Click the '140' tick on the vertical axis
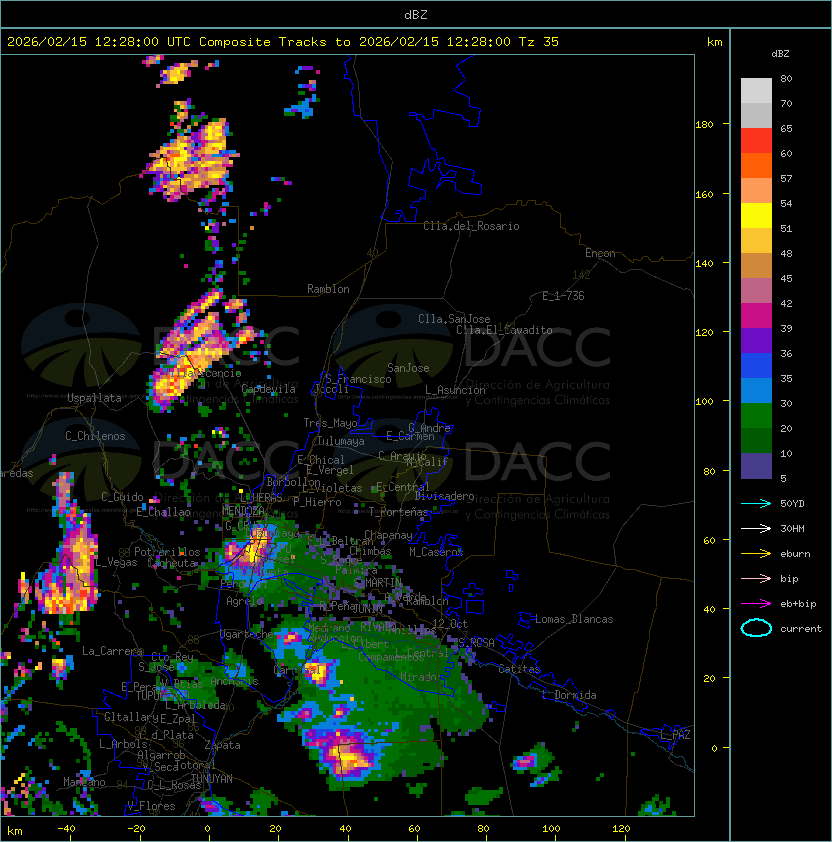The image size is (832, 842). [x=704, y=264]
